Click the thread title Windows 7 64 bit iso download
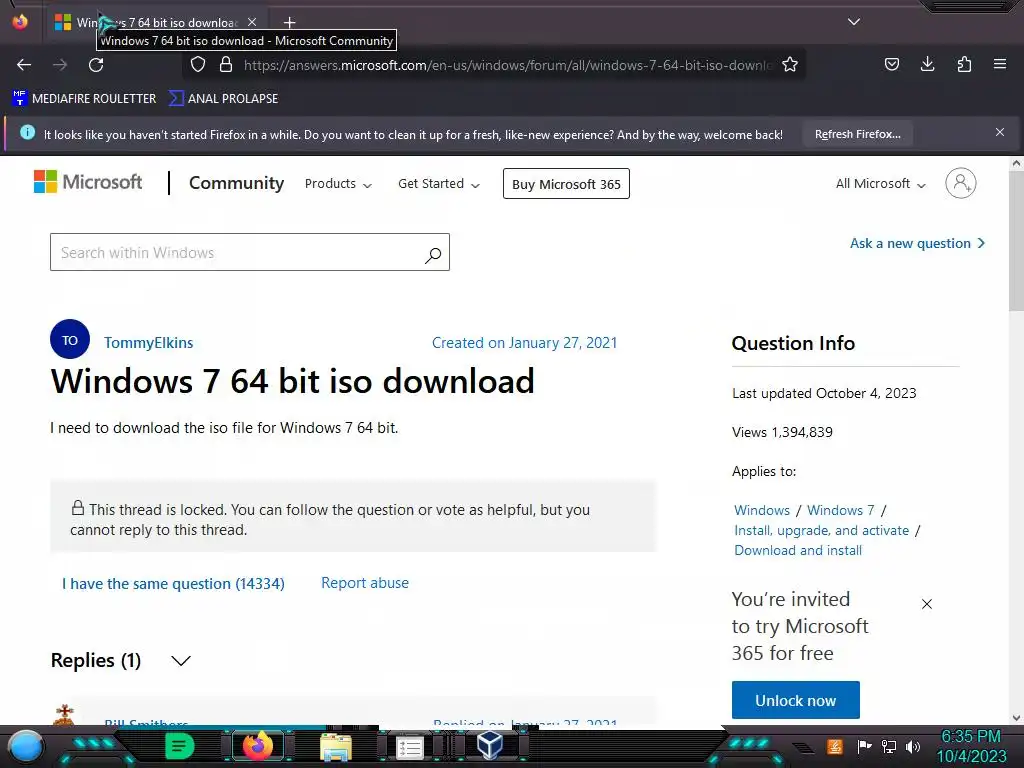 [293, 381]
